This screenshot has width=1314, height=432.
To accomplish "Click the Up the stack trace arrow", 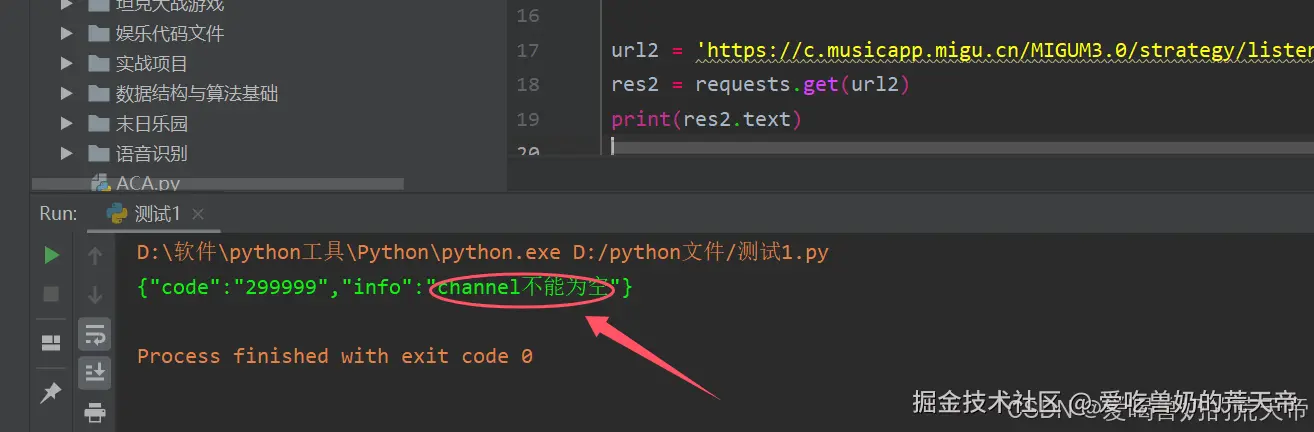I will pyautogui.click(x=95, y=256).
